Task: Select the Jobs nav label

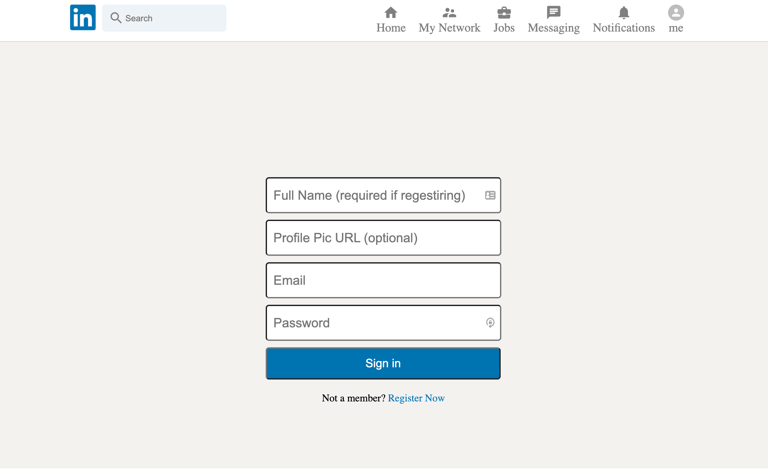Action: (x=504, y=28)
